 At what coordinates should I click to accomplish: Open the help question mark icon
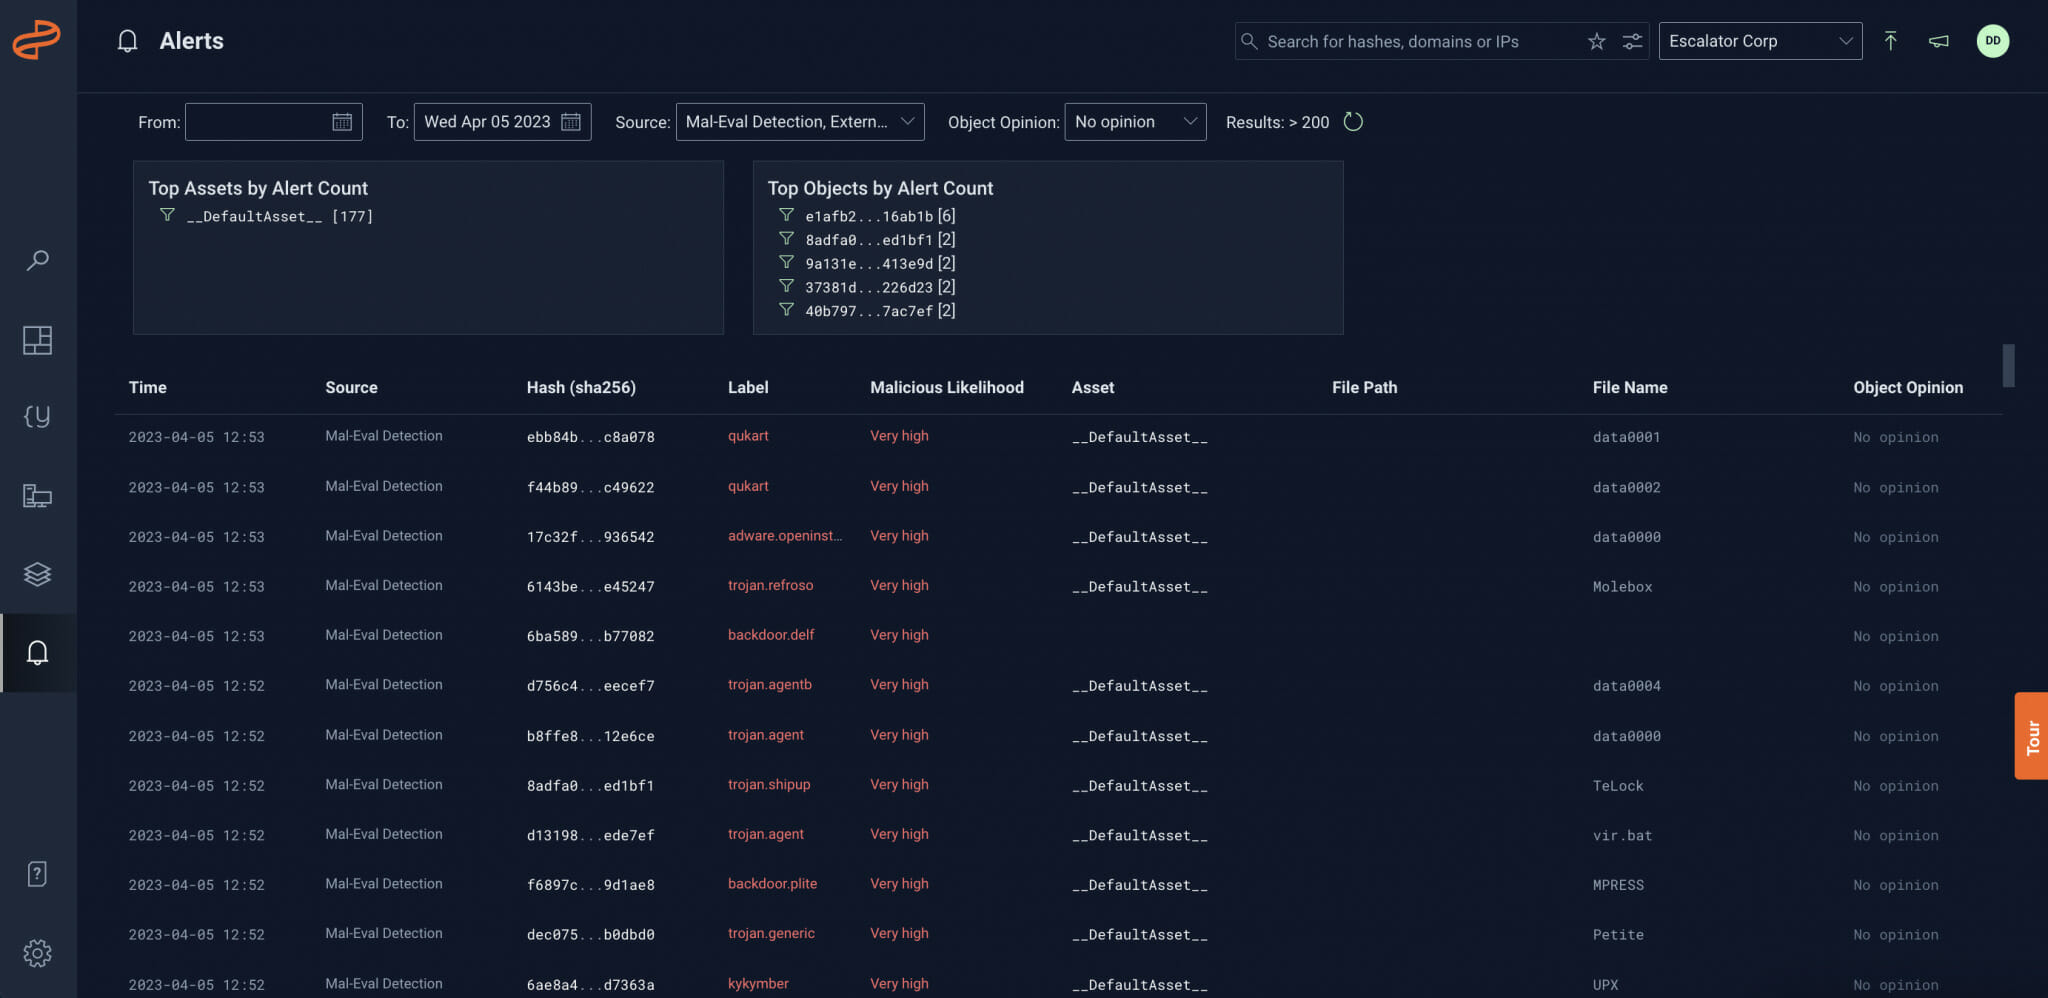[x=37, y=874]
